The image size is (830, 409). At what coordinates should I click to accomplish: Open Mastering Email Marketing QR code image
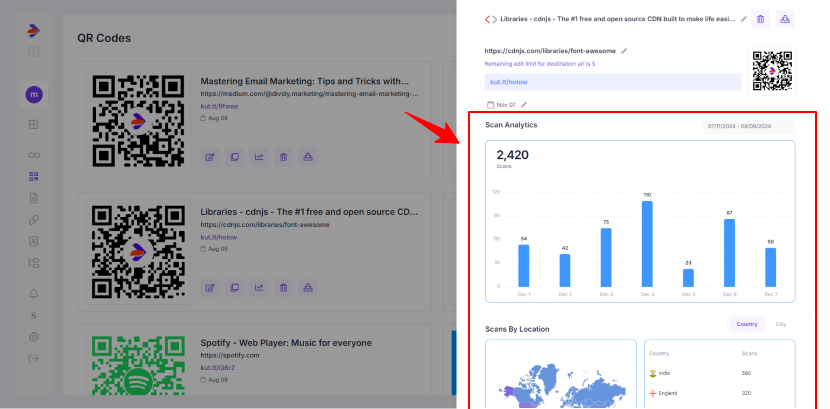[x=139, y=120]
